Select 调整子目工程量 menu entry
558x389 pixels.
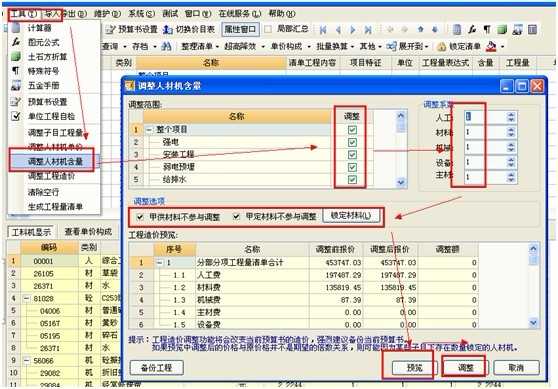point(55,132)
